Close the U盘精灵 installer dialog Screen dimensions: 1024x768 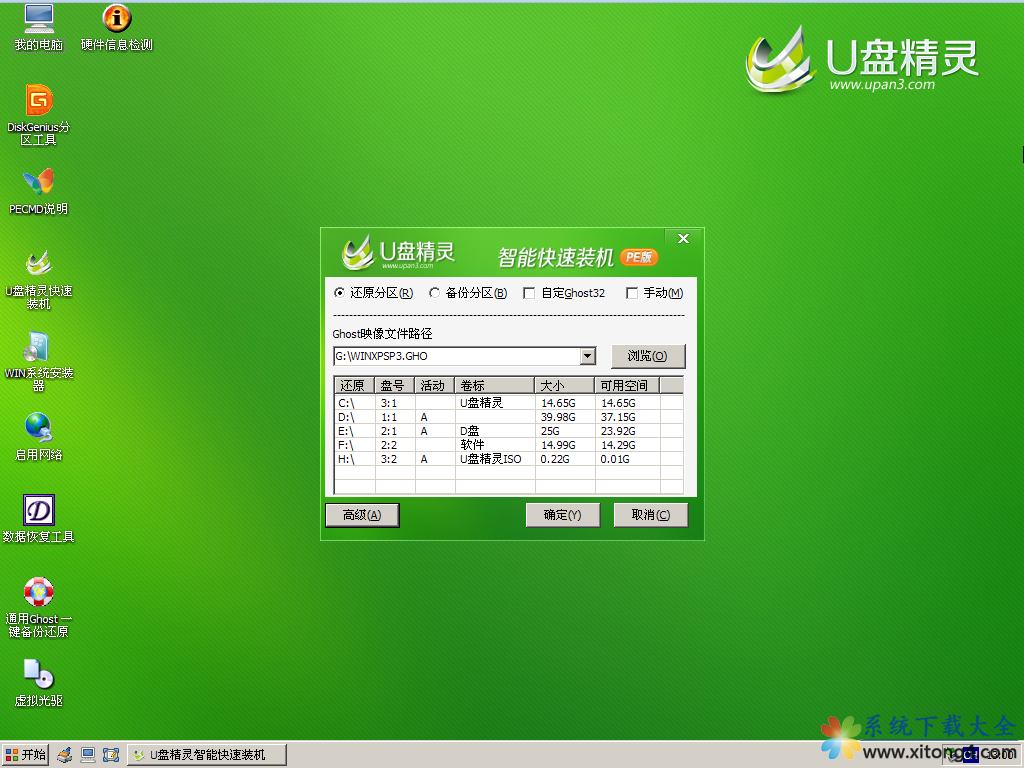pos(683,238)
